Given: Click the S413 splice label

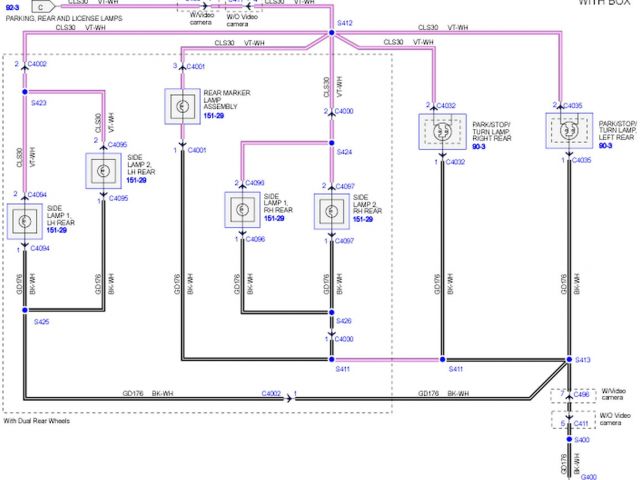Looking at the screenshot, I should pos(584,359).
